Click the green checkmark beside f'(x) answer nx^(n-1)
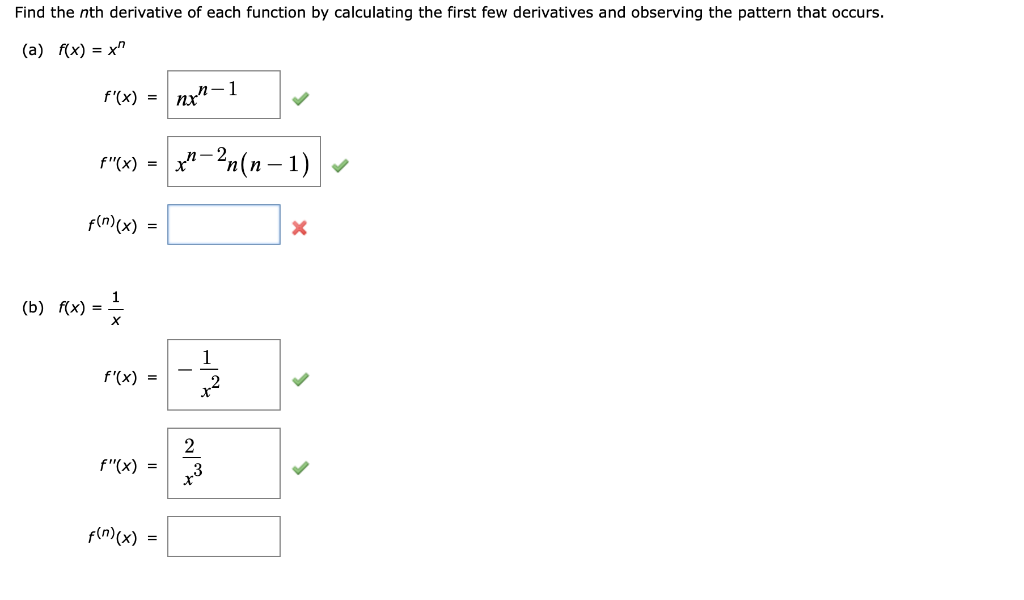 300,97
